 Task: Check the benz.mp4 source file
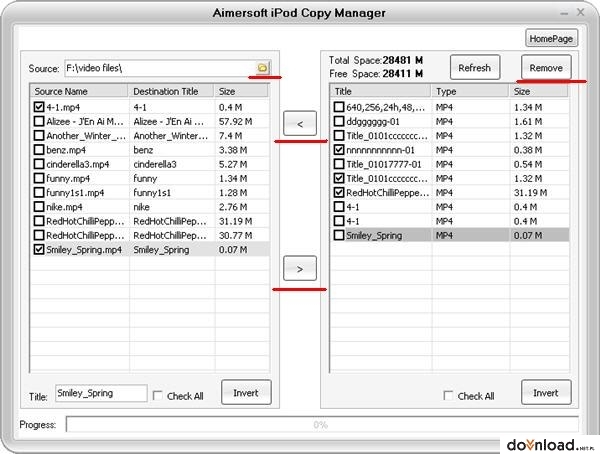pyautogui.click(x=39, y=150)
